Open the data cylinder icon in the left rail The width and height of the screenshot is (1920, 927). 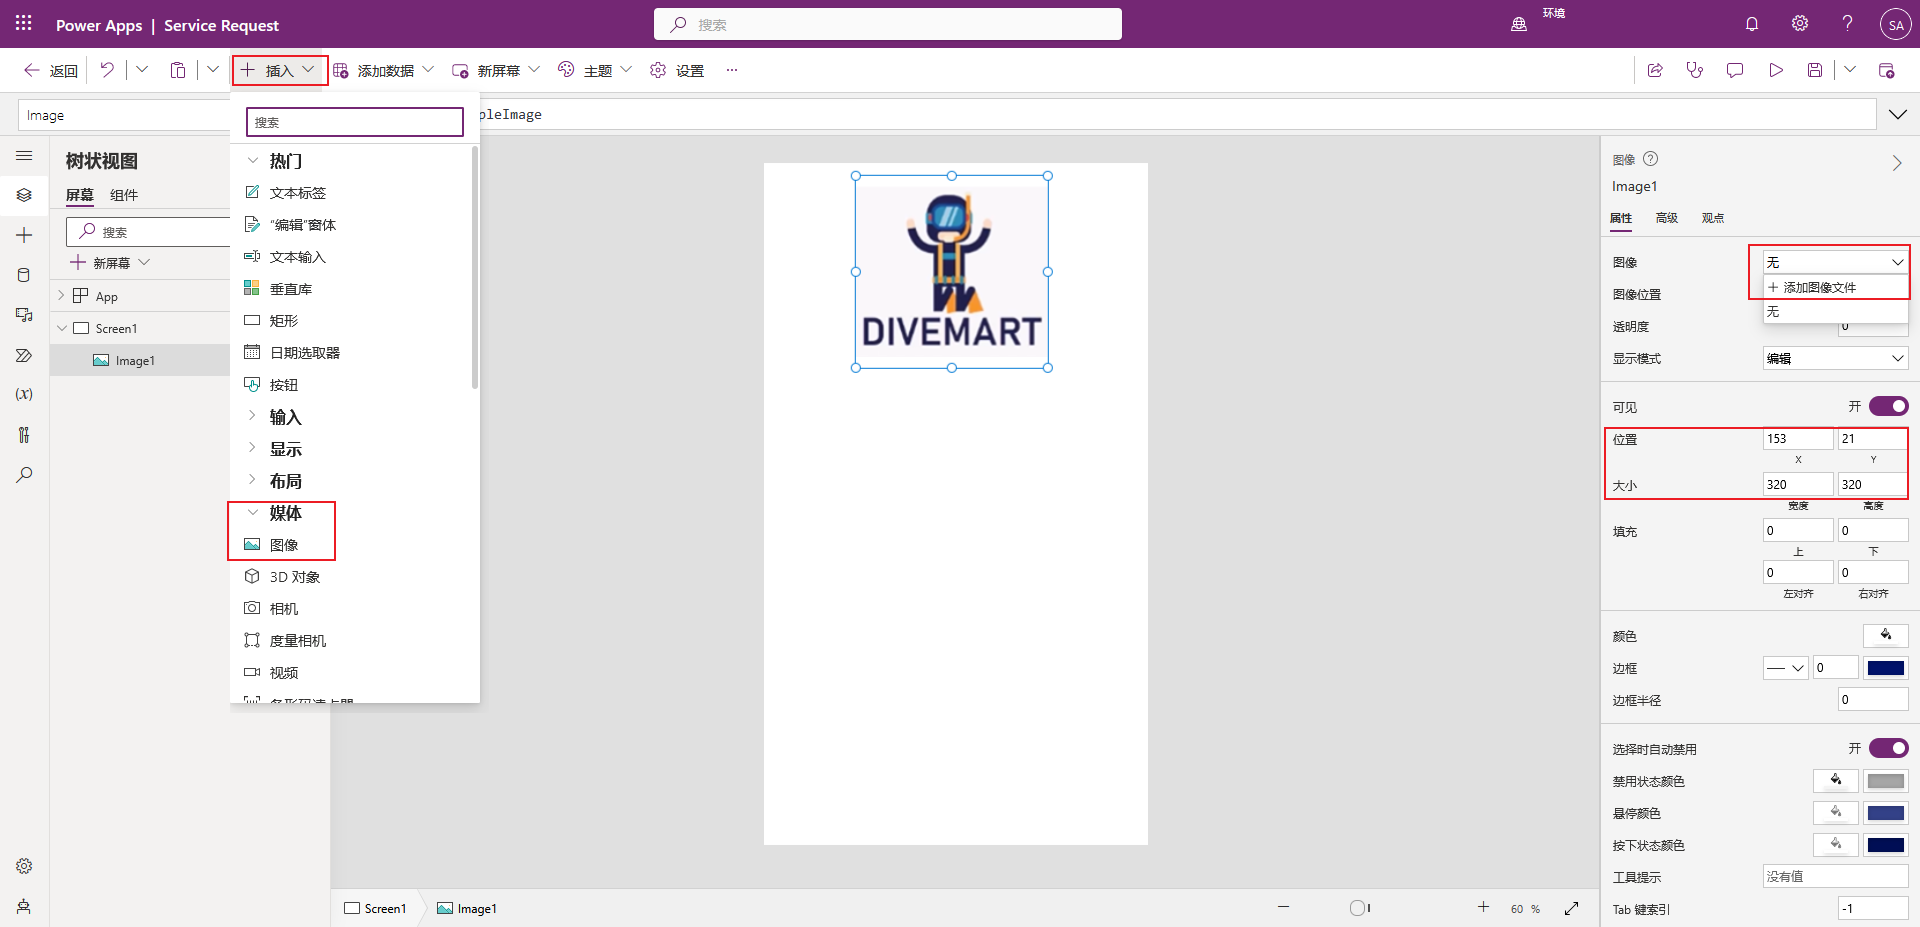(x=24, y=275)
